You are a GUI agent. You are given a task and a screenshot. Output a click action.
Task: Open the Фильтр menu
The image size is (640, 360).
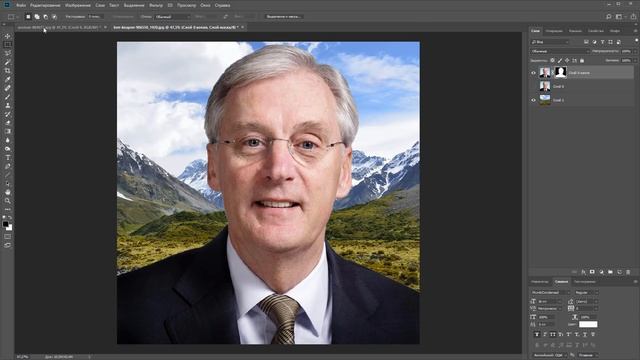coord(156,5)
